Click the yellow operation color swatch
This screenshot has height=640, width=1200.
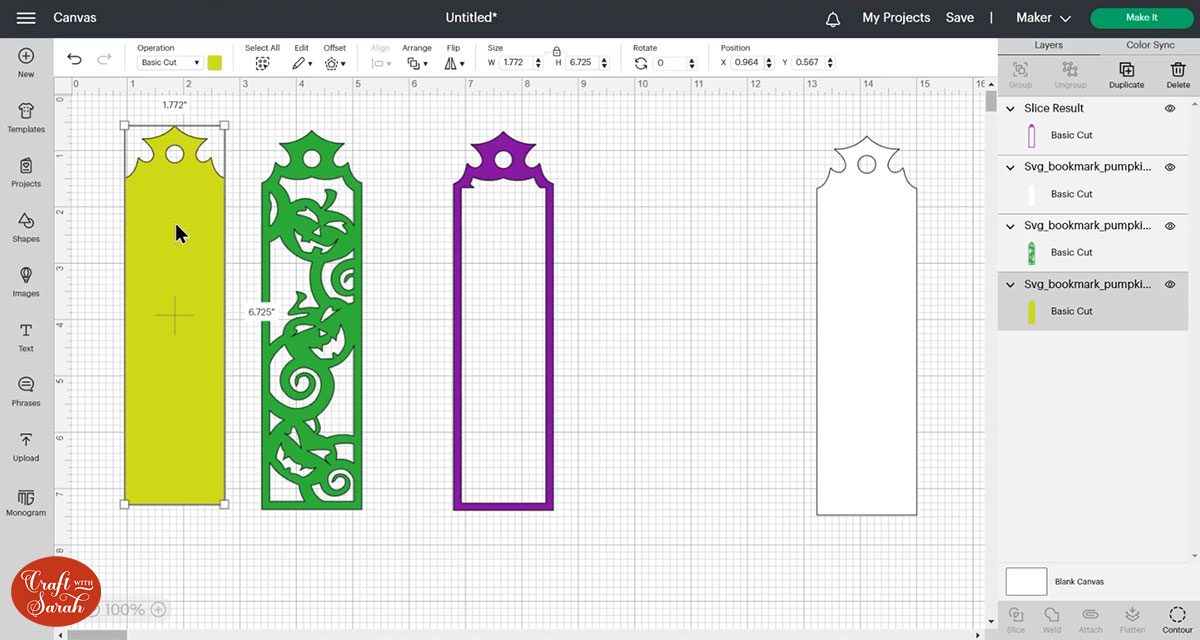tap(215, 63)
